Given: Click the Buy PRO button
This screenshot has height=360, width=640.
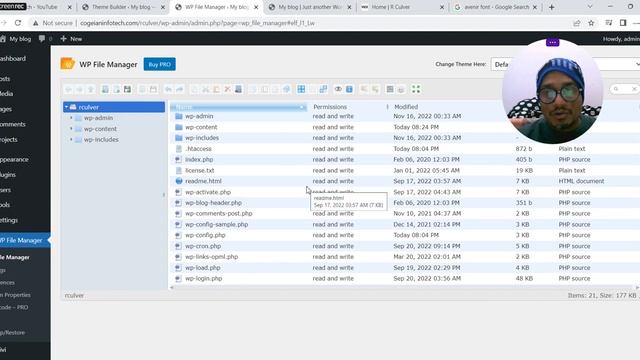Looking at the screenshot, I should pos(160,64).
